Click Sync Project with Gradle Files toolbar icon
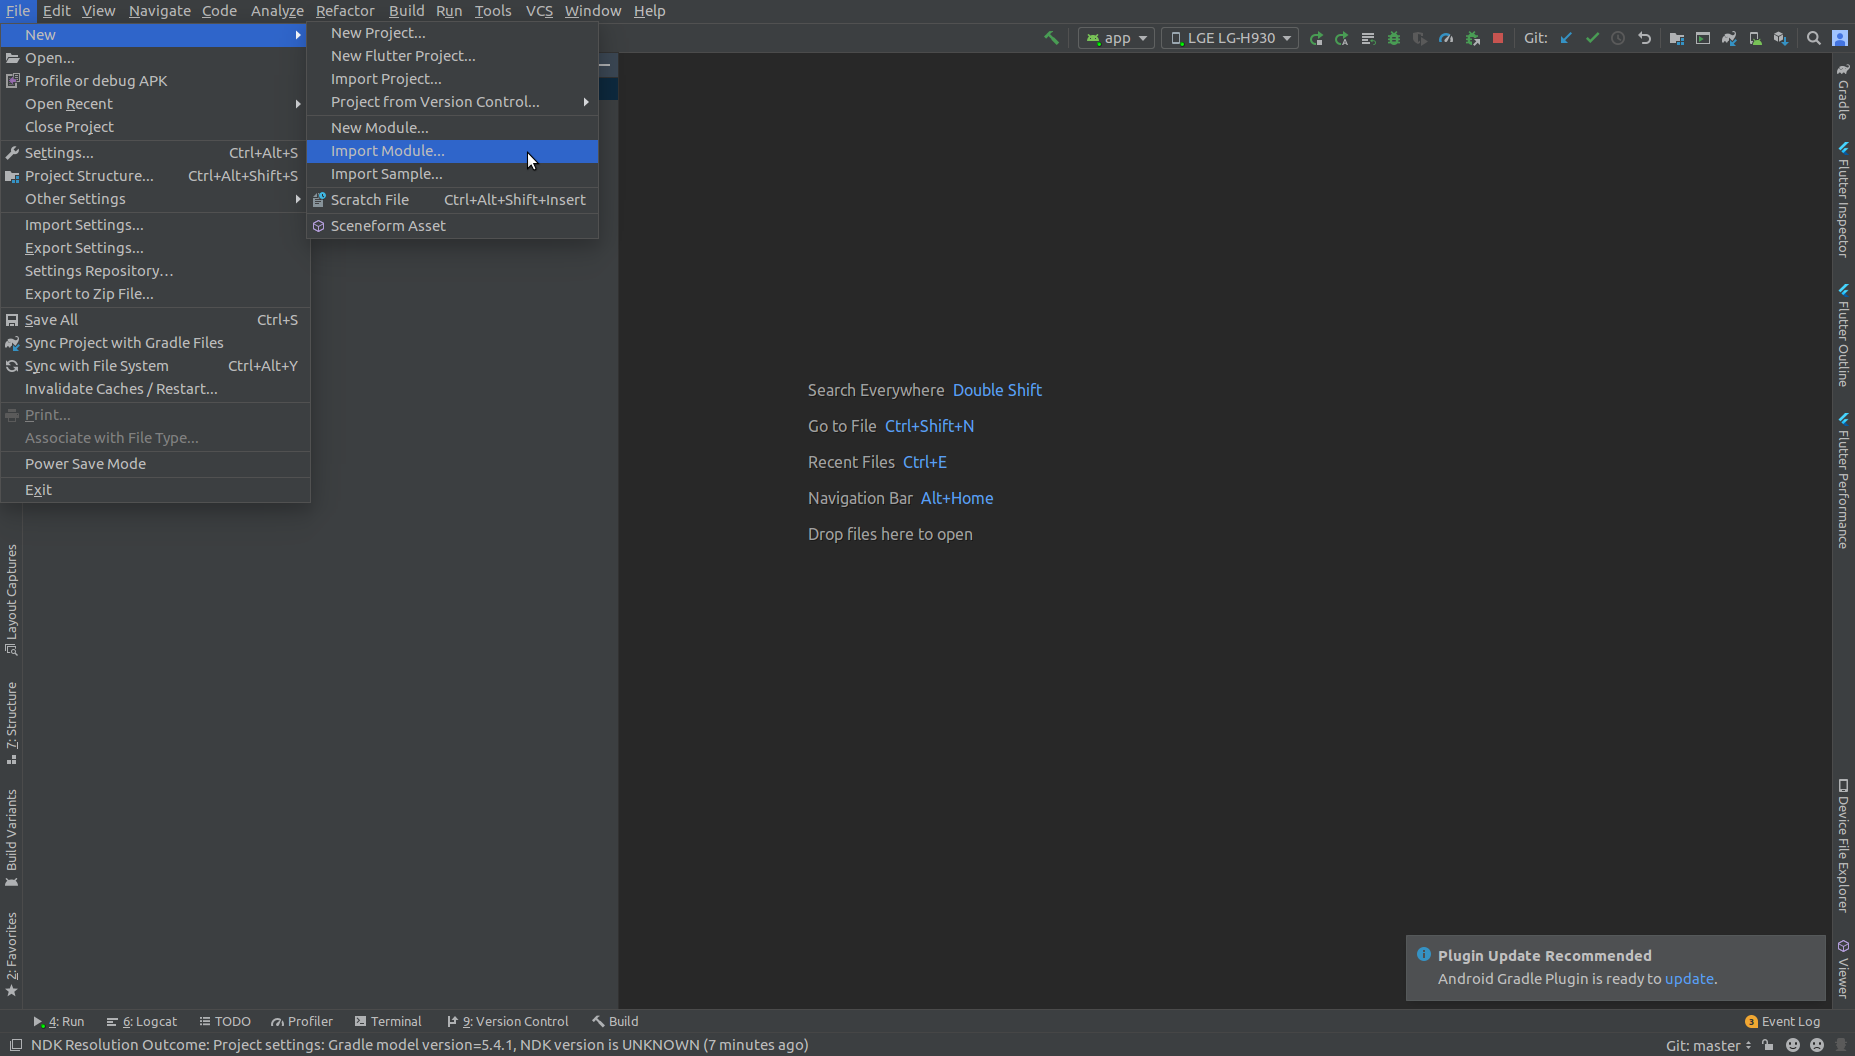The height and width of the screenshot is (1056, 1855). pos(1729,38)
